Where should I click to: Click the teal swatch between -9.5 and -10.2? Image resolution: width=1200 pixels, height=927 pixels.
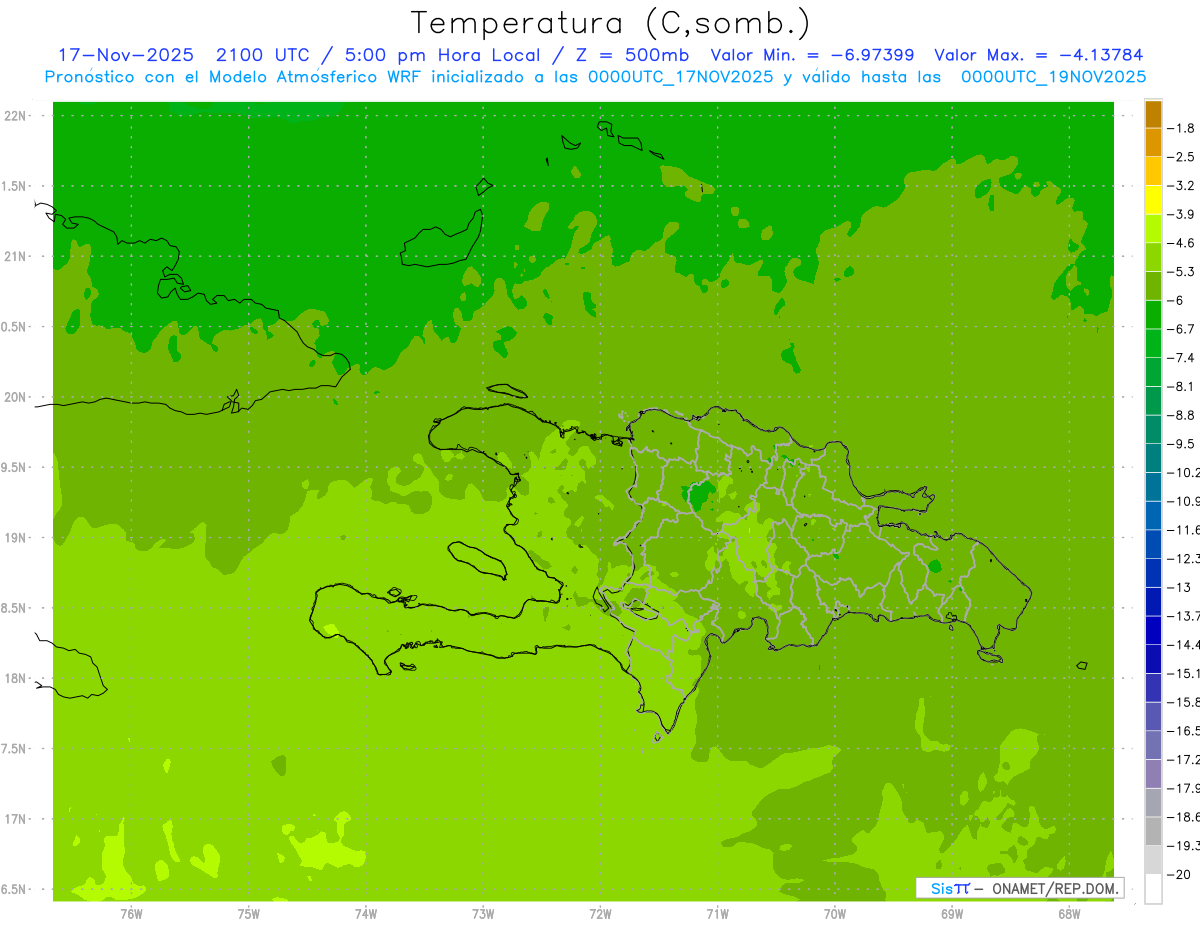tap(1153, 458)
